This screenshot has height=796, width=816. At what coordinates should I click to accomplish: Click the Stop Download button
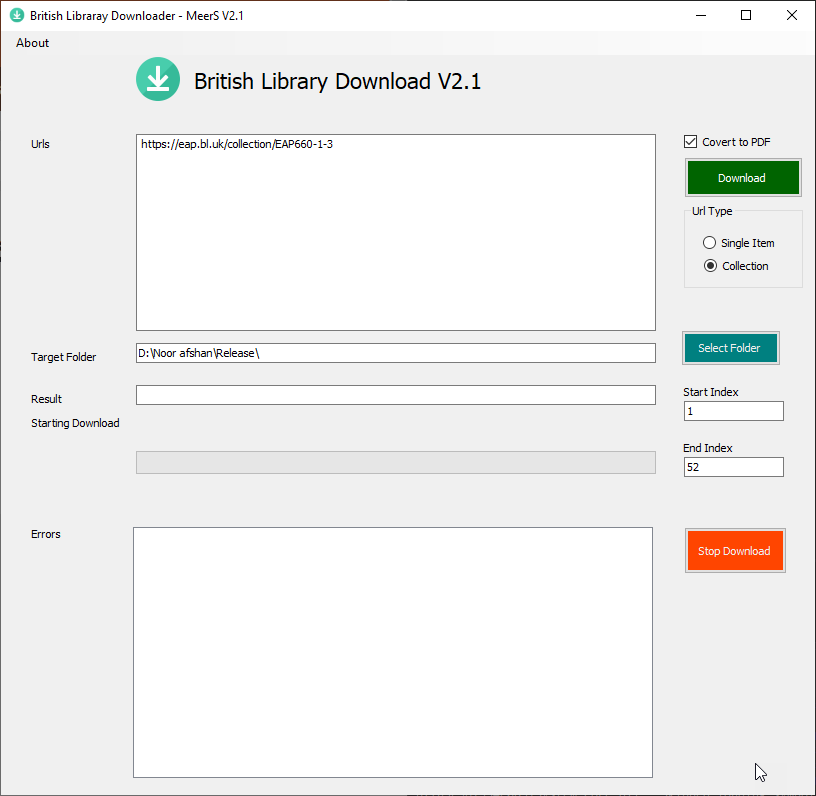click(x=735, y=550)
